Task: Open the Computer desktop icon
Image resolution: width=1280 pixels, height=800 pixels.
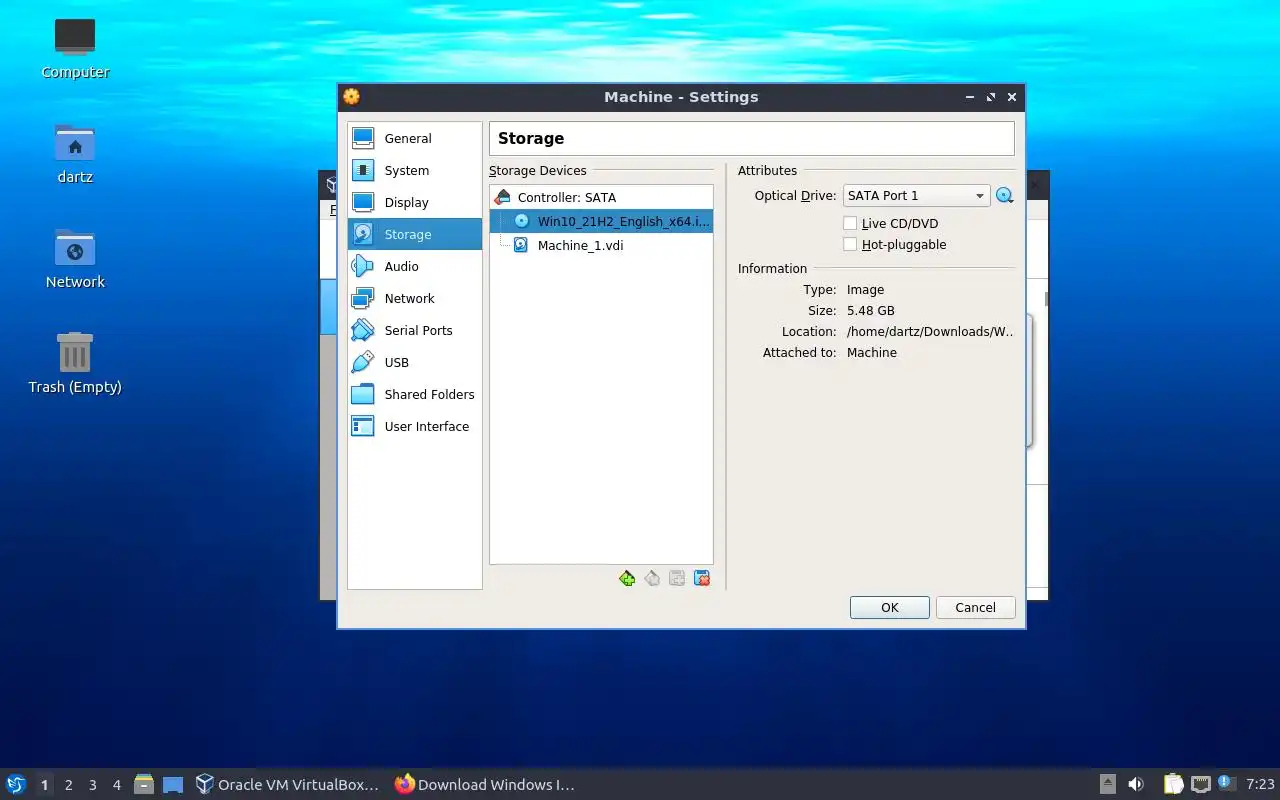Action: pyautogui.click(x=75, y=48)
